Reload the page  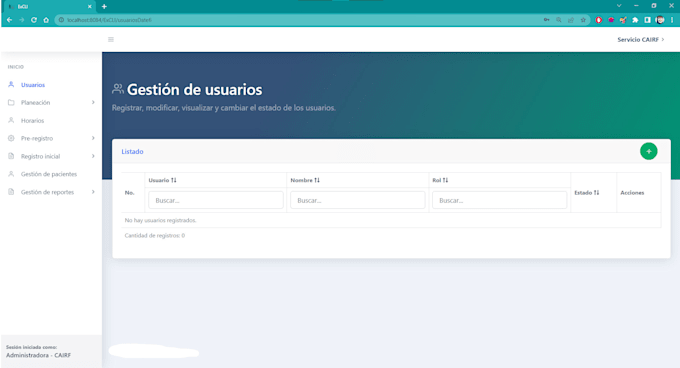(34, 20)
